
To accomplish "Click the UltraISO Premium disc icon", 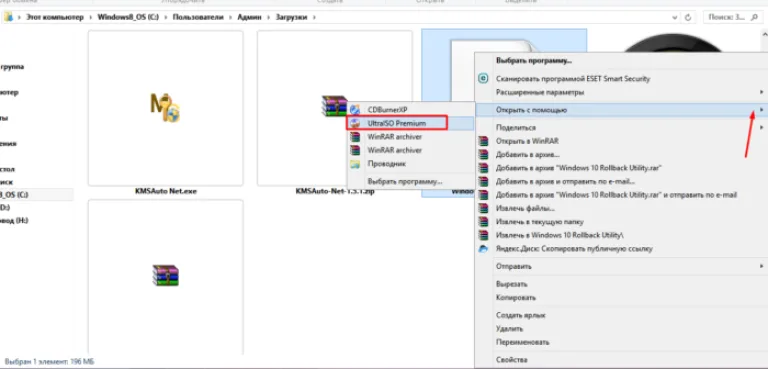I will click(x=356, y=123).
